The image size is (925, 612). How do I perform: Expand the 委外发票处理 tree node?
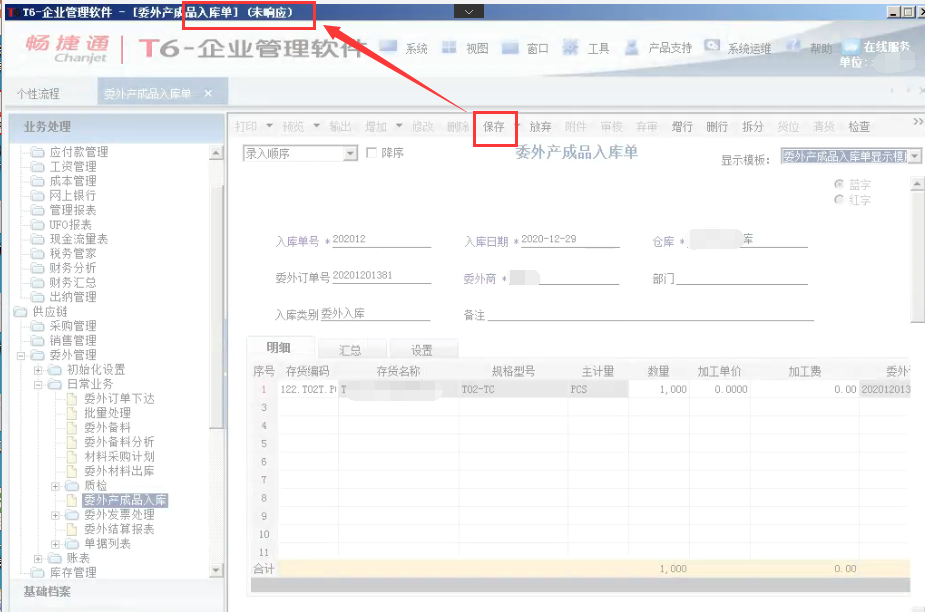point(55,515)
